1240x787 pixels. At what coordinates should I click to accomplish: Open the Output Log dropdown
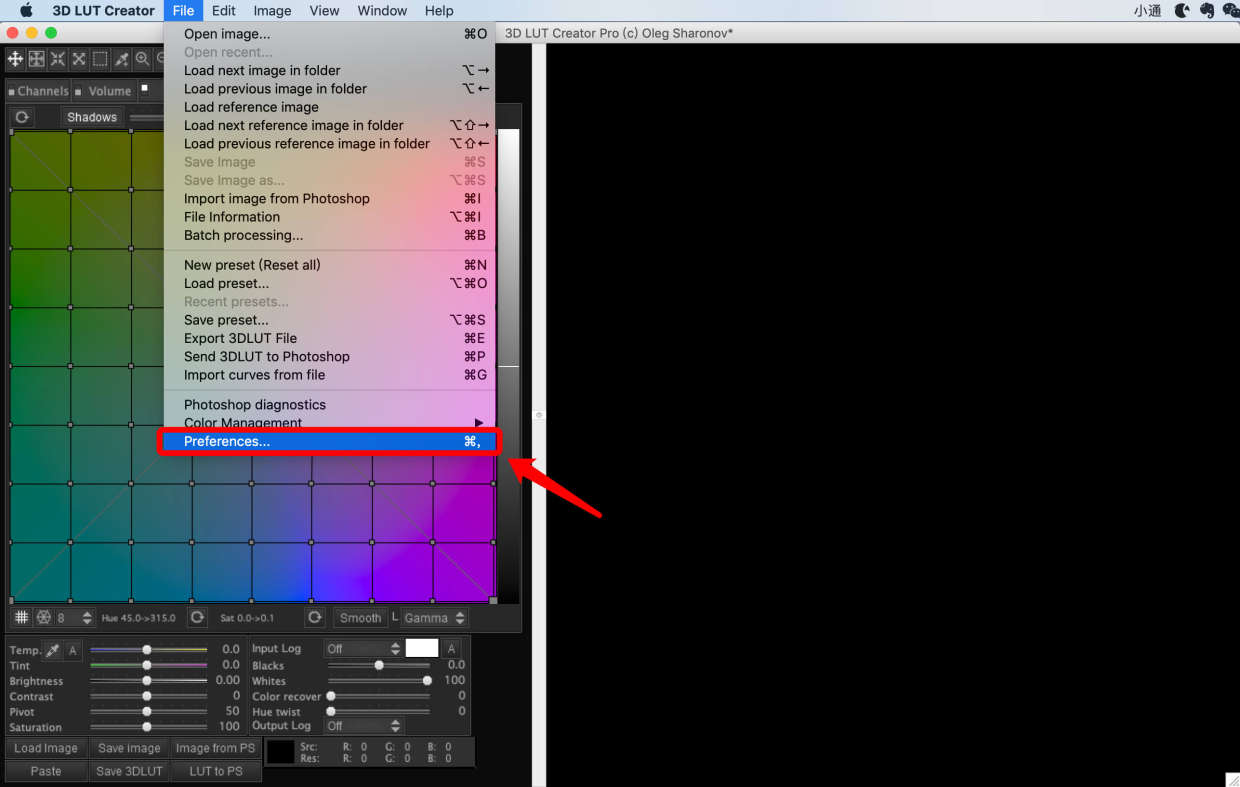coord(363,726)
